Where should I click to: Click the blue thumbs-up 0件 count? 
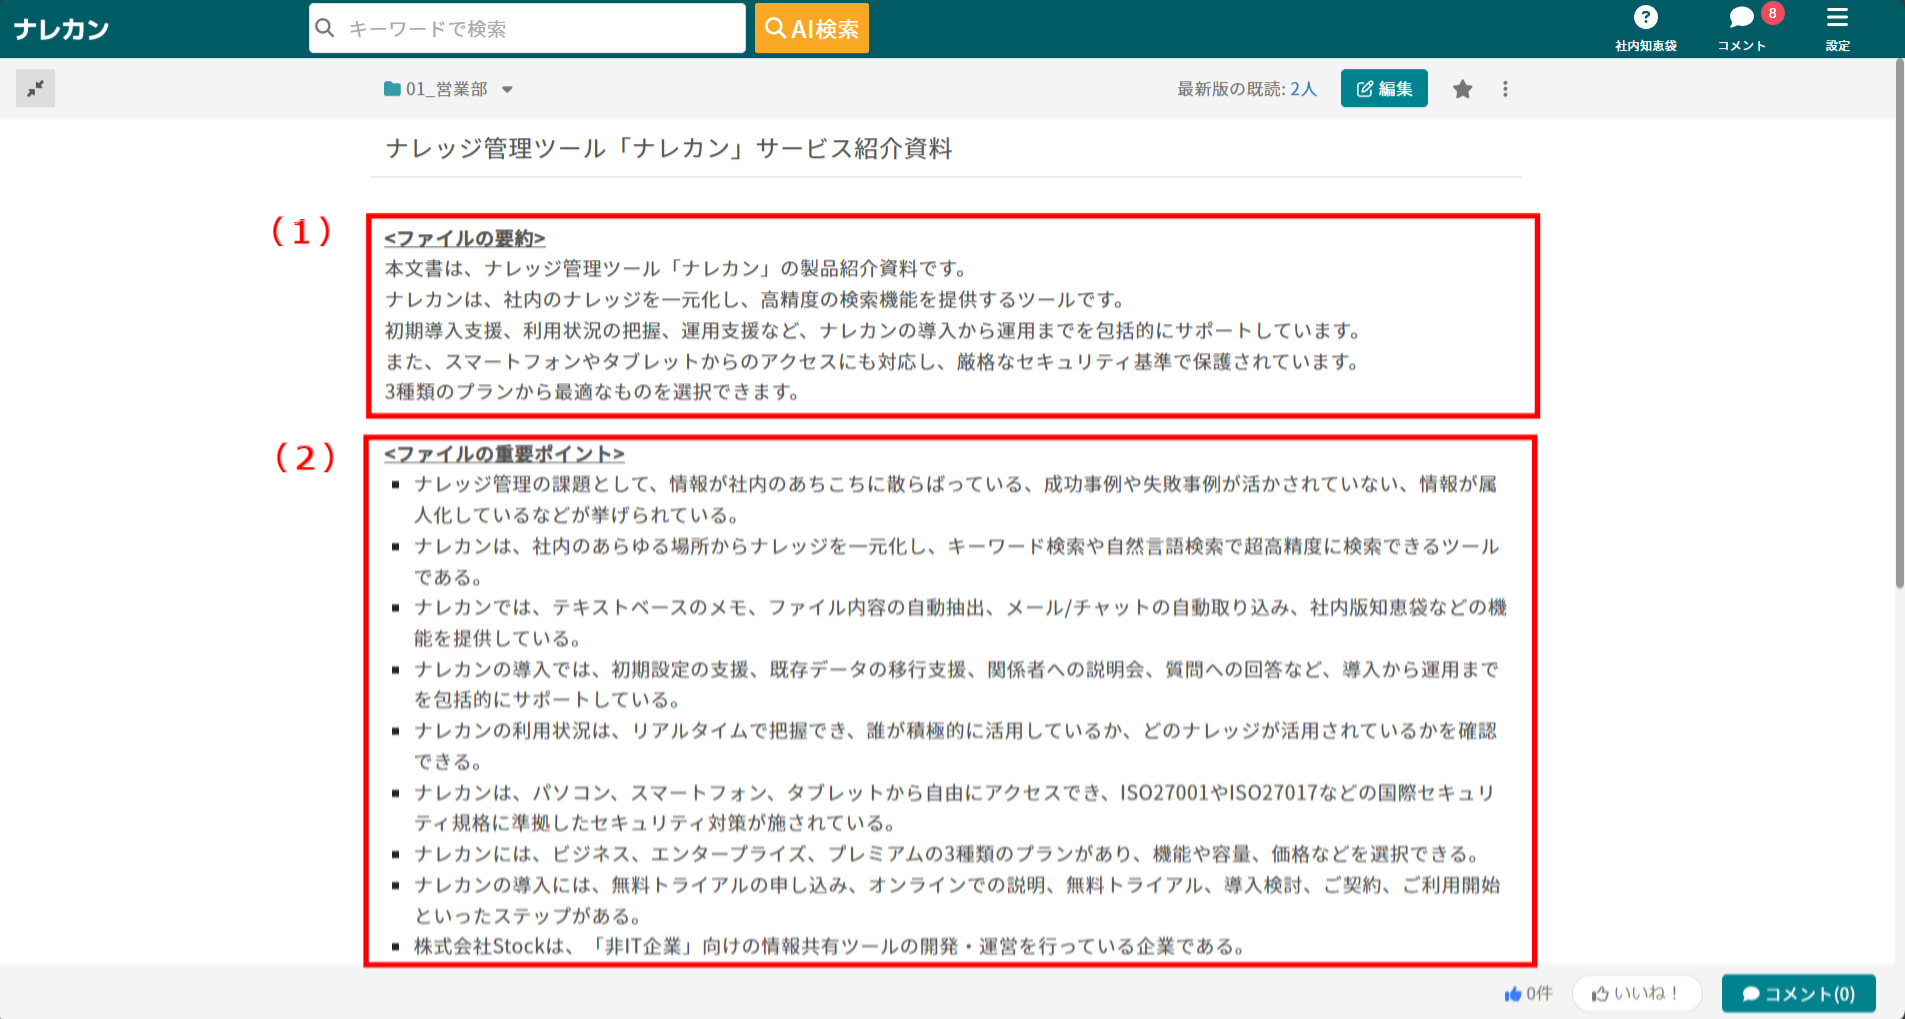coord(1528,993)
